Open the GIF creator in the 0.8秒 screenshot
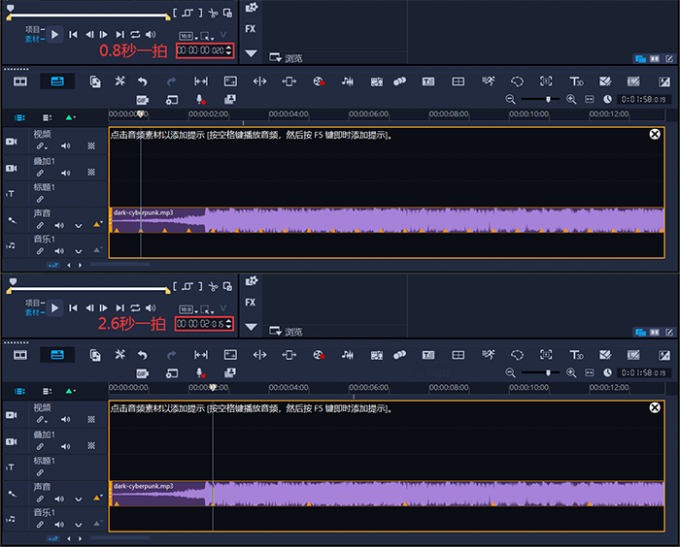Screen dimensions: 680x547 142,100
